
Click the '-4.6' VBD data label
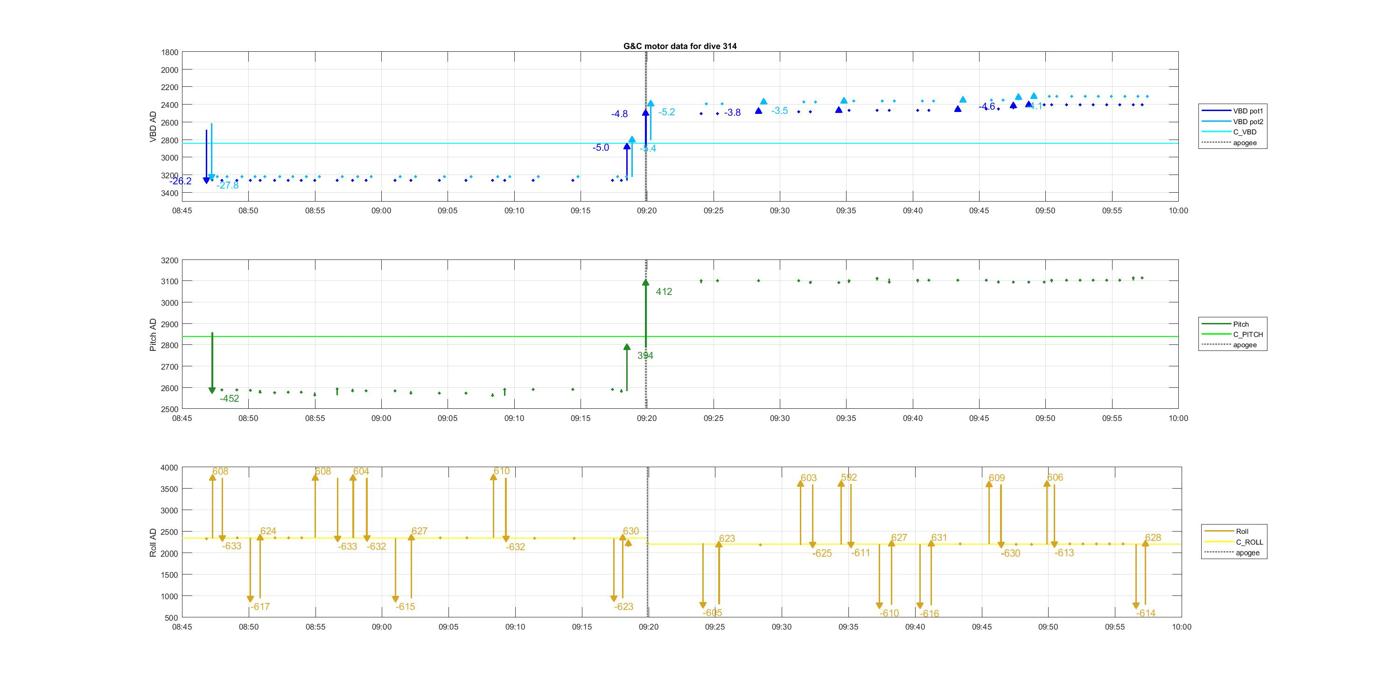coord(987,106)
